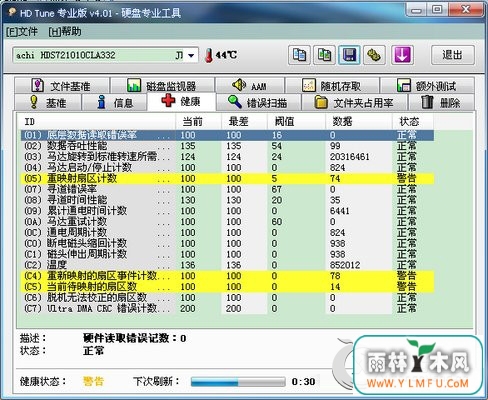488x400 pixels.
Task: Select row (0A) 马达重试计数
Action: (227, 222)
